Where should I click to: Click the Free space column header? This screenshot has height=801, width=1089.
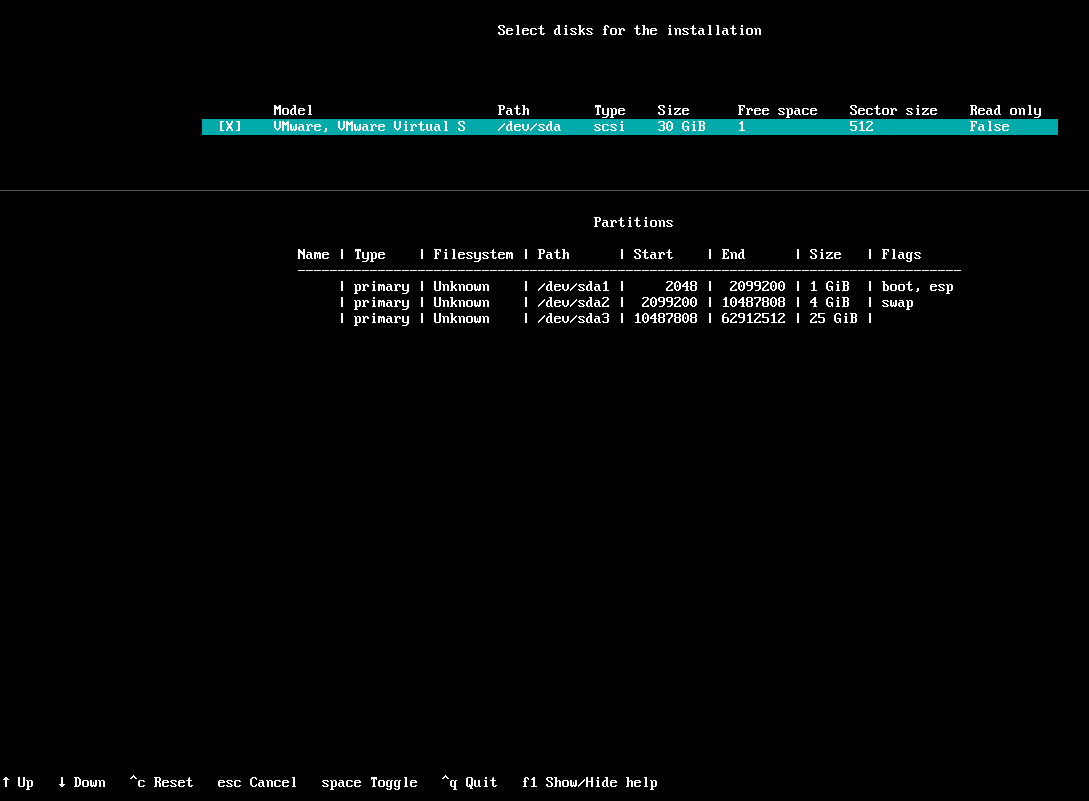tap(777, 111)
